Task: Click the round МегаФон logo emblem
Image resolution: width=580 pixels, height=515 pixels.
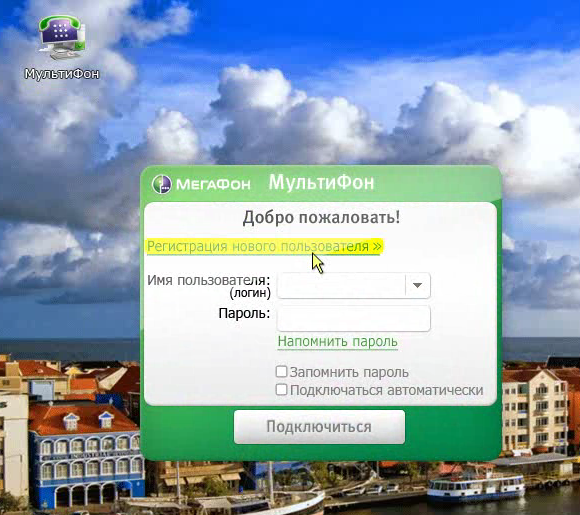Action: coord(162,184)
